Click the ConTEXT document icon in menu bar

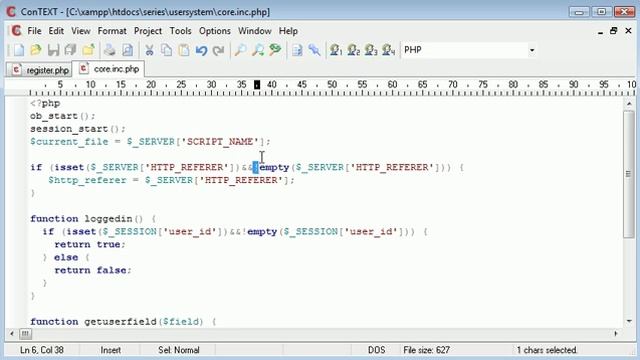click(x=16, y=31)
